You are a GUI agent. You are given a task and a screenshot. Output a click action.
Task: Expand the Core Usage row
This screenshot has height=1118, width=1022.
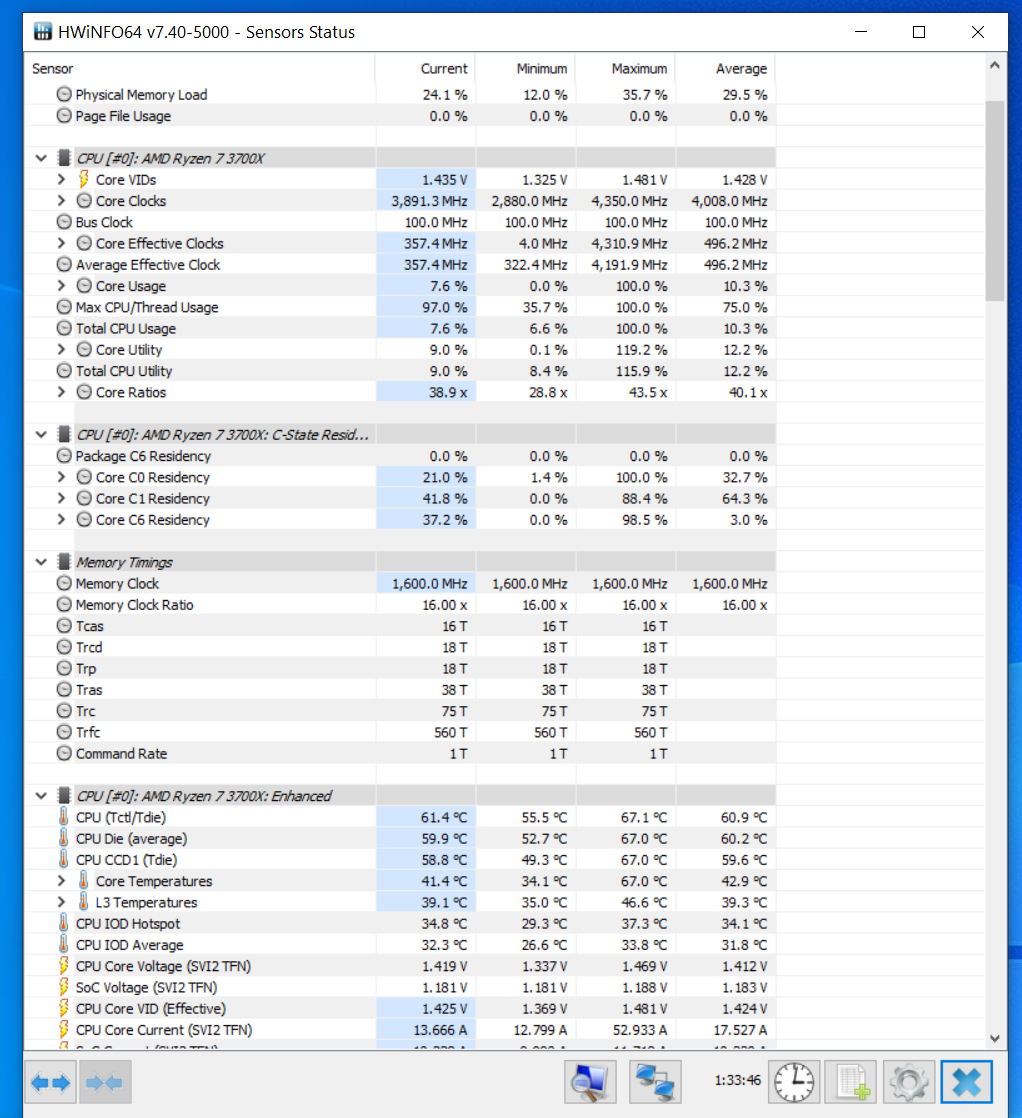[x=61, y=285]
